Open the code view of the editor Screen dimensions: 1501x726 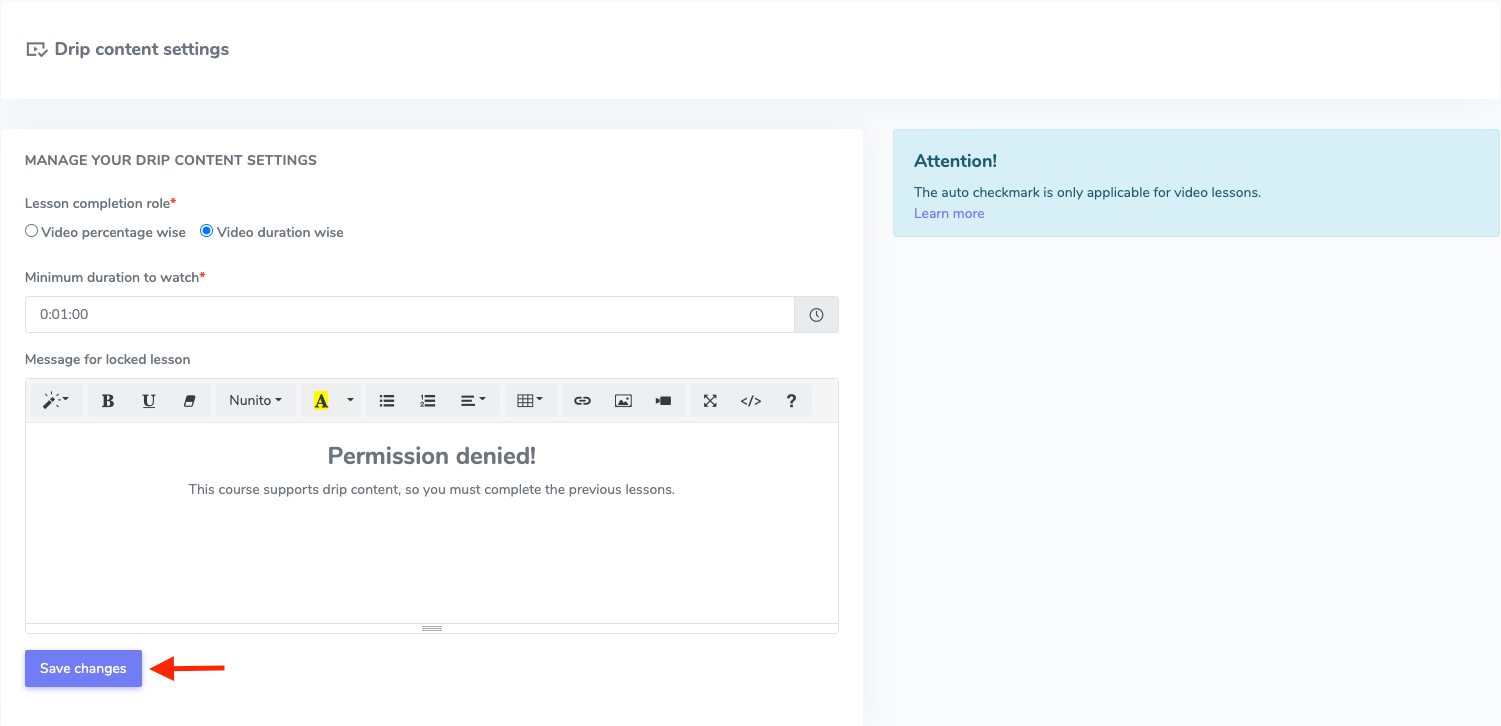coord(750,400)
